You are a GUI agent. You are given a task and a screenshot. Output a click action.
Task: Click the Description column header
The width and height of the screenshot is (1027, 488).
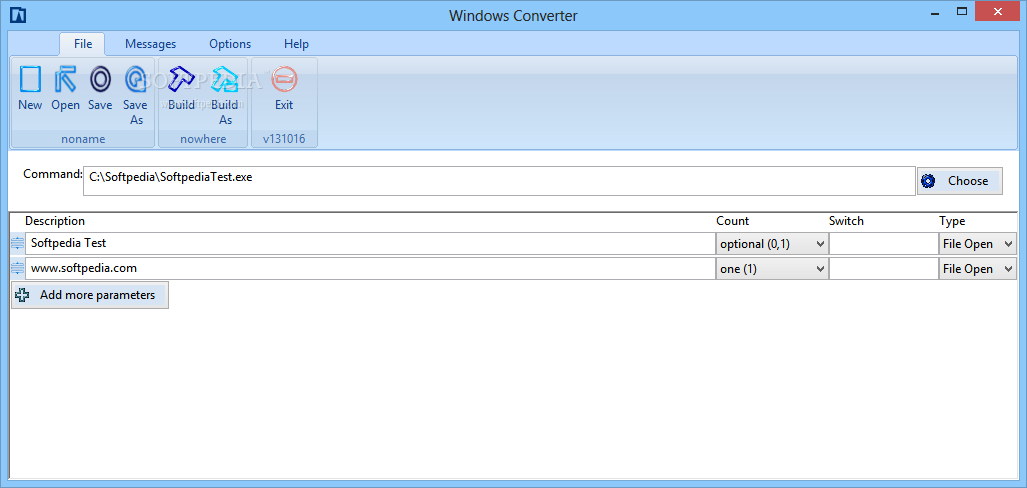55,221
